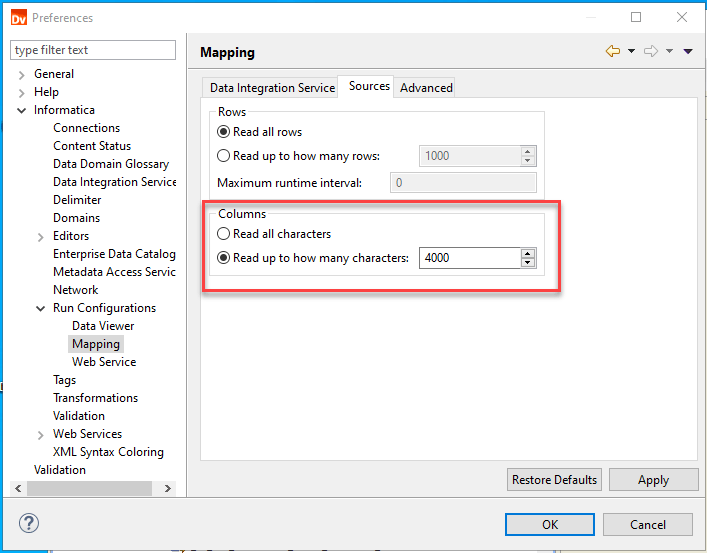Viewport: 707px width, 553px height.
Task: Select the Read all rows radio button
Action: 224,132
